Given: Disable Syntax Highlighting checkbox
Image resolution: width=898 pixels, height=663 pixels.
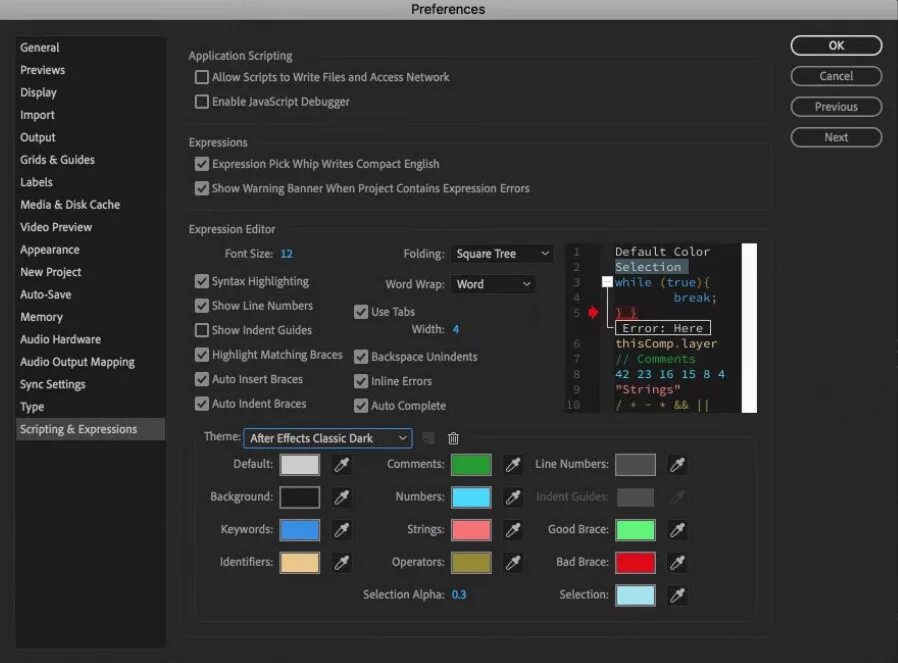Looking at the screenshot, I should coord(202,281).
